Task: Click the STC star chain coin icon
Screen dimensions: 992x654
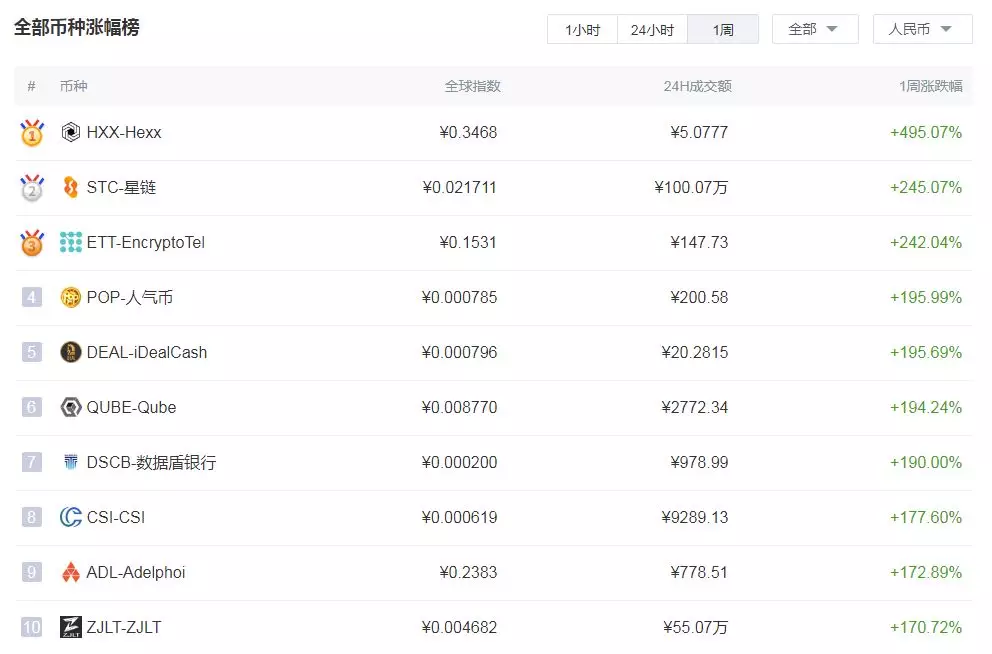Action: tap(70, 187)
